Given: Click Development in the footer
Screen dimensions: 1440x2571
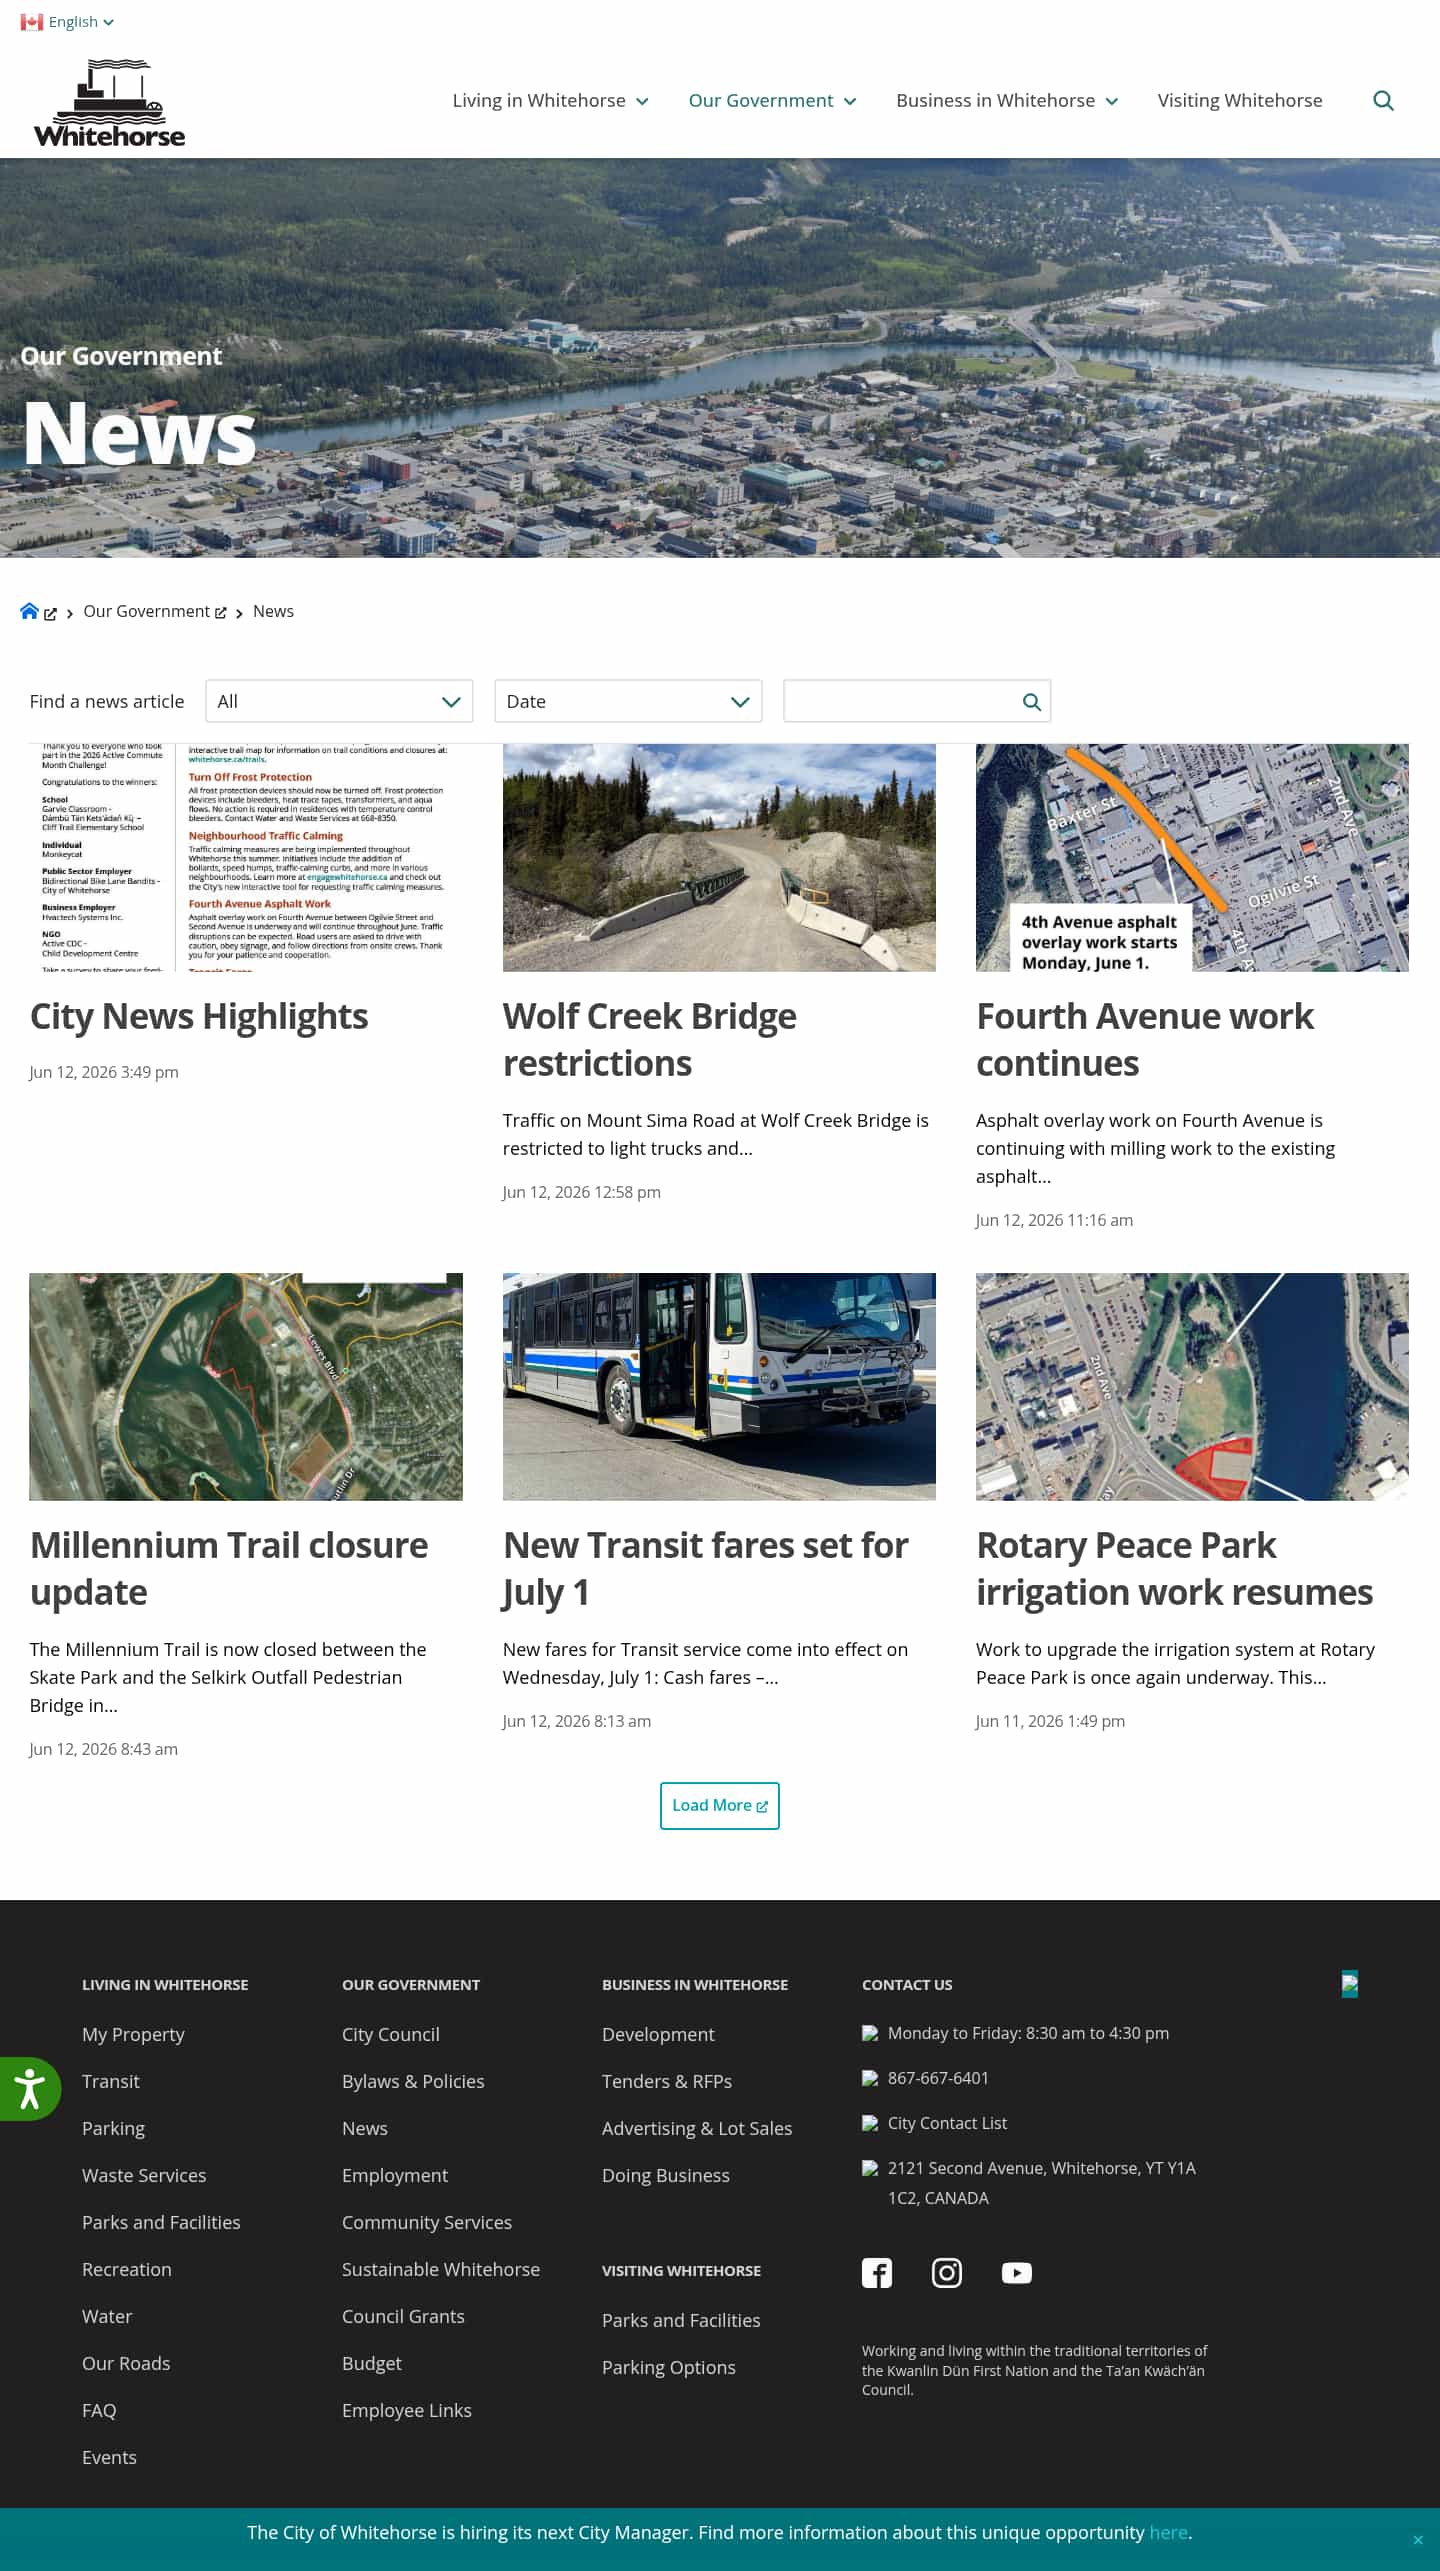Looking at the screenshot, I should click(658, 2034).
